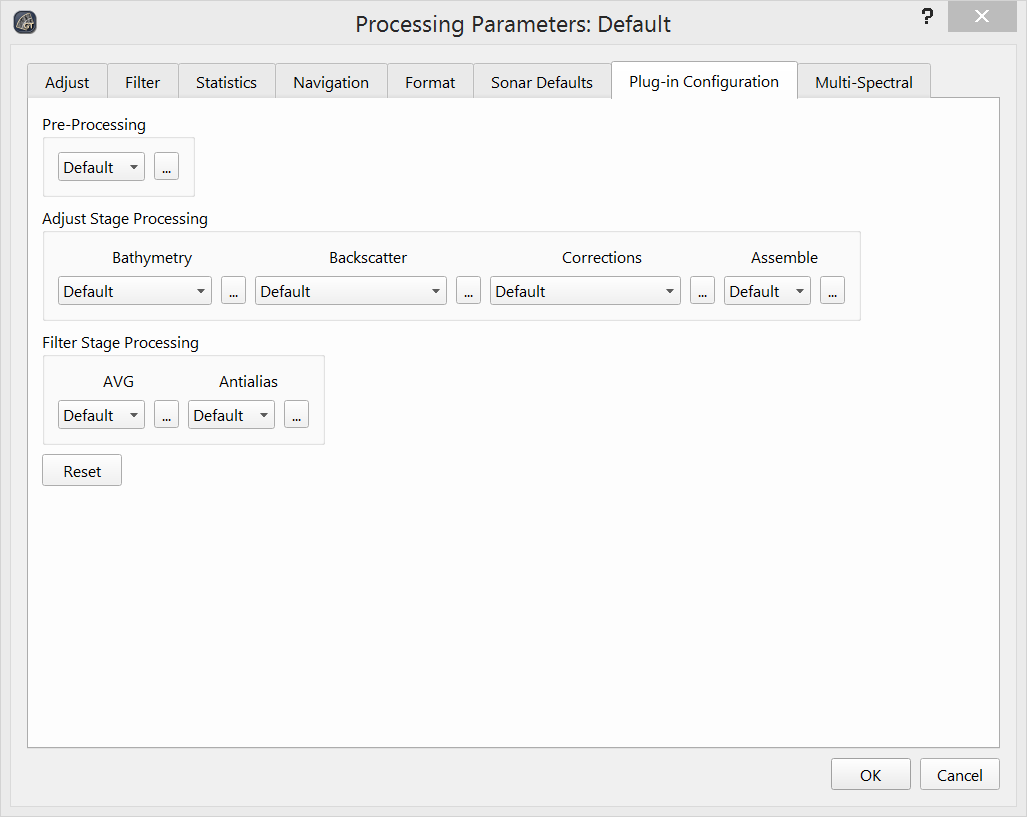Click the AVG column label
Viewport: 1027px width, 817px height.
(x=118, y=381)
